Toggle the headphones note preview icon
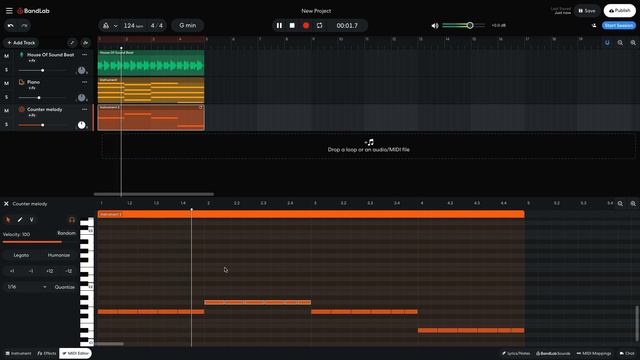640x360 pixels. click(x=72, y=220)
